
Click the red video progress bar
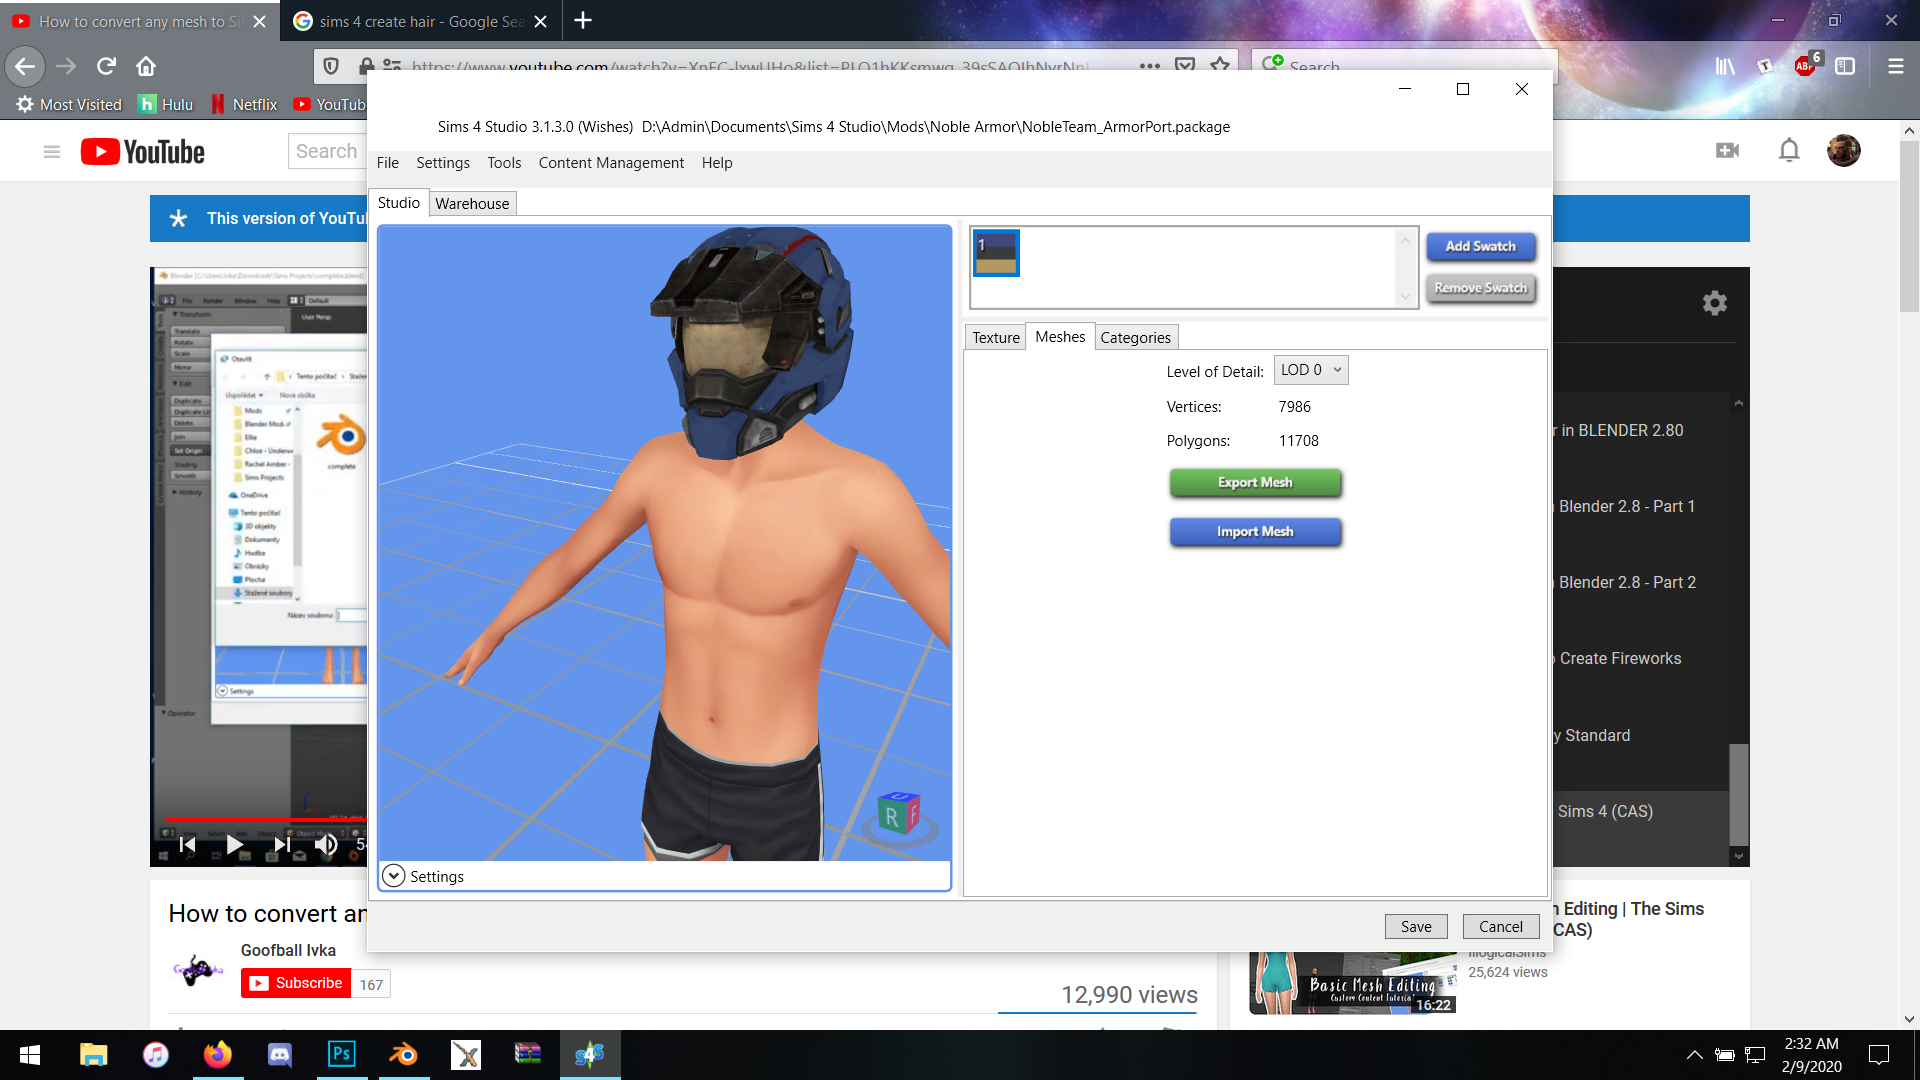pyautogui.click(x=265, y=820)
